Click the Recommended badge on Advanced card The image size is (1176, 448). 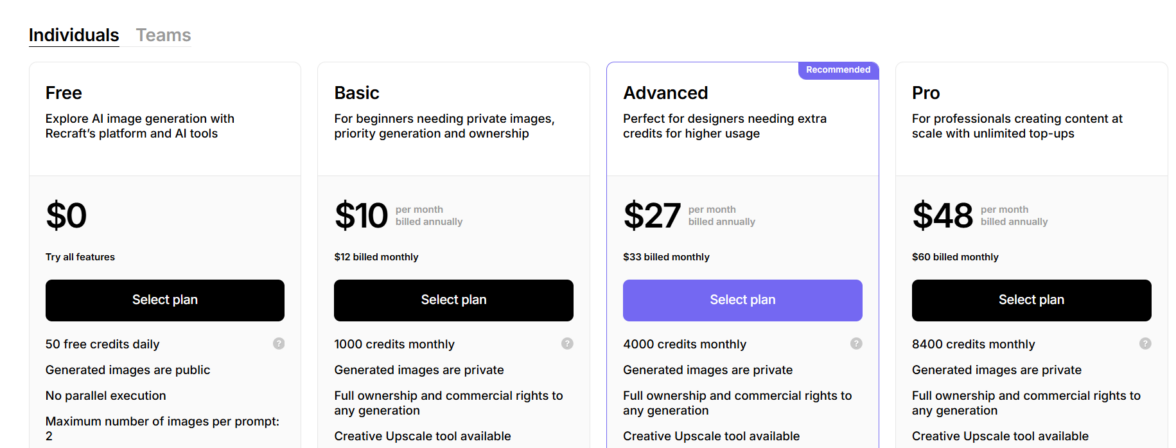838,70
